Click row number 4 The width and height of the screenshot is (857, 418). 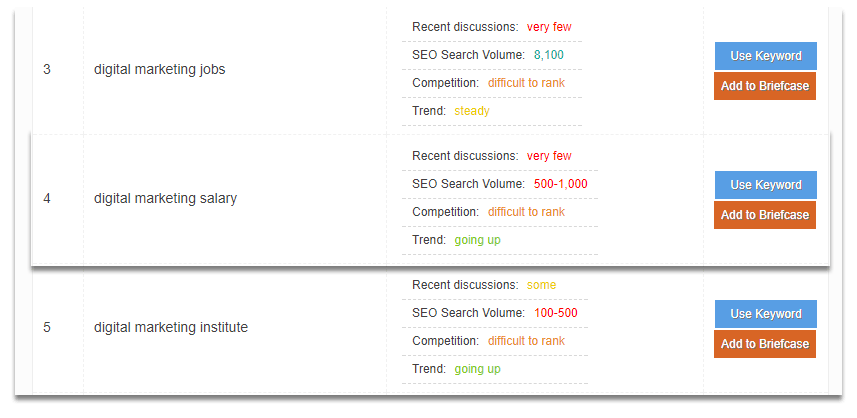47,198
